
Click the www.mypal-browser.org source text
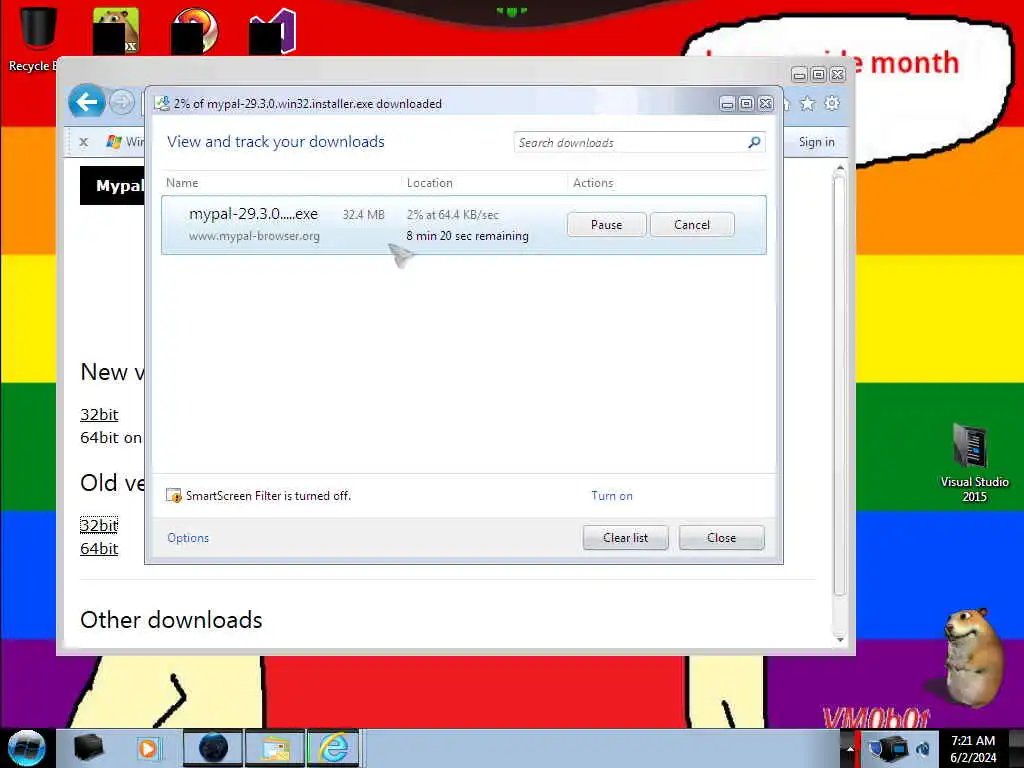pos(254,236)
